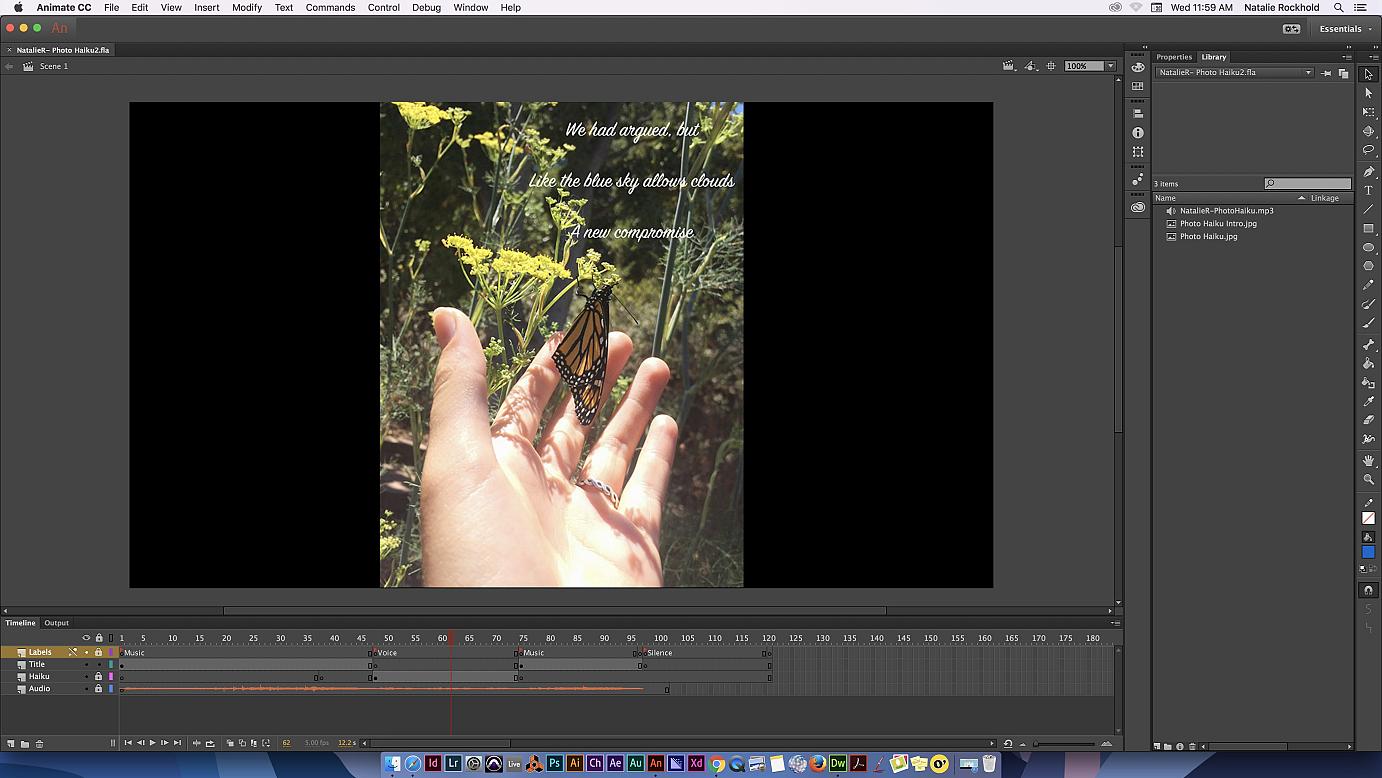Click the blue Fill color swatch

[1368, 552]
